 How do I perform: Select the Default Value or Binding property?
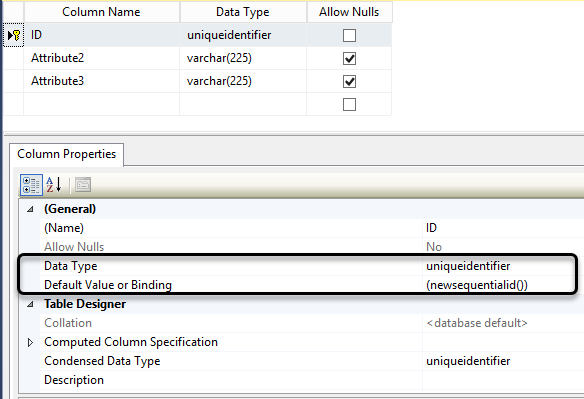point(108,285)
